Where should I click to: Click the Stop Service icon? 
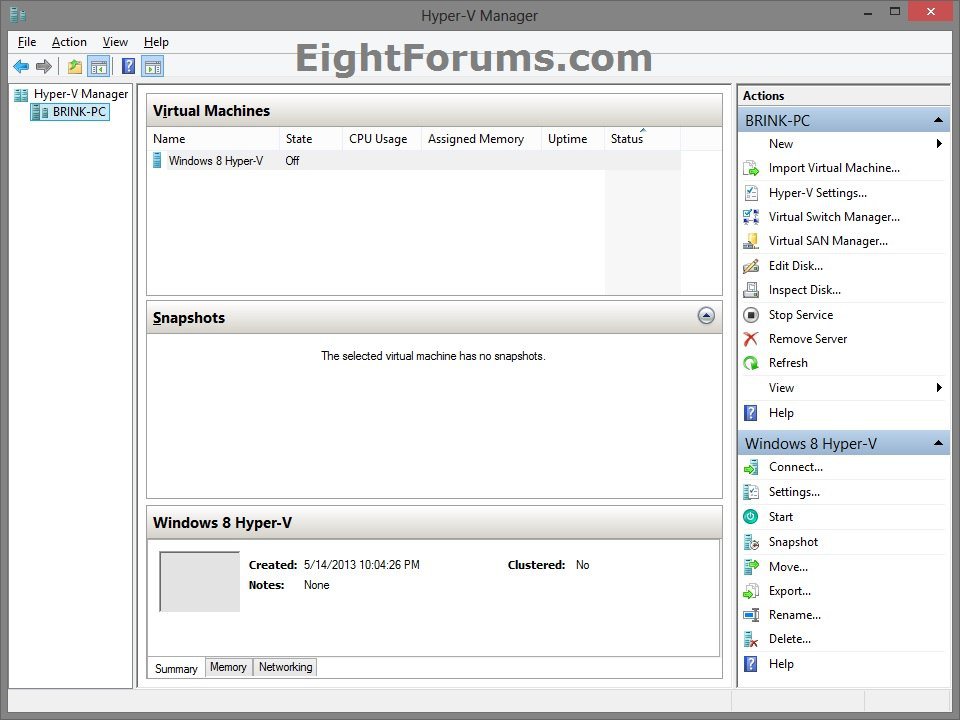(x=751, y=315)
